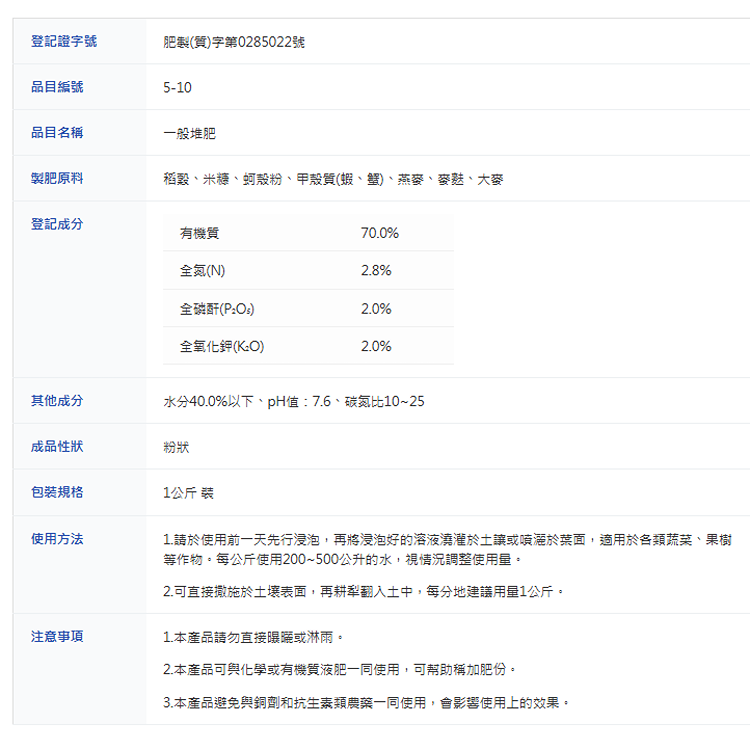Click note 2 about 有機質液肥一同使用
Viewport: 750px width, 750px height.
pyautogui.click(x=340, y=669)
